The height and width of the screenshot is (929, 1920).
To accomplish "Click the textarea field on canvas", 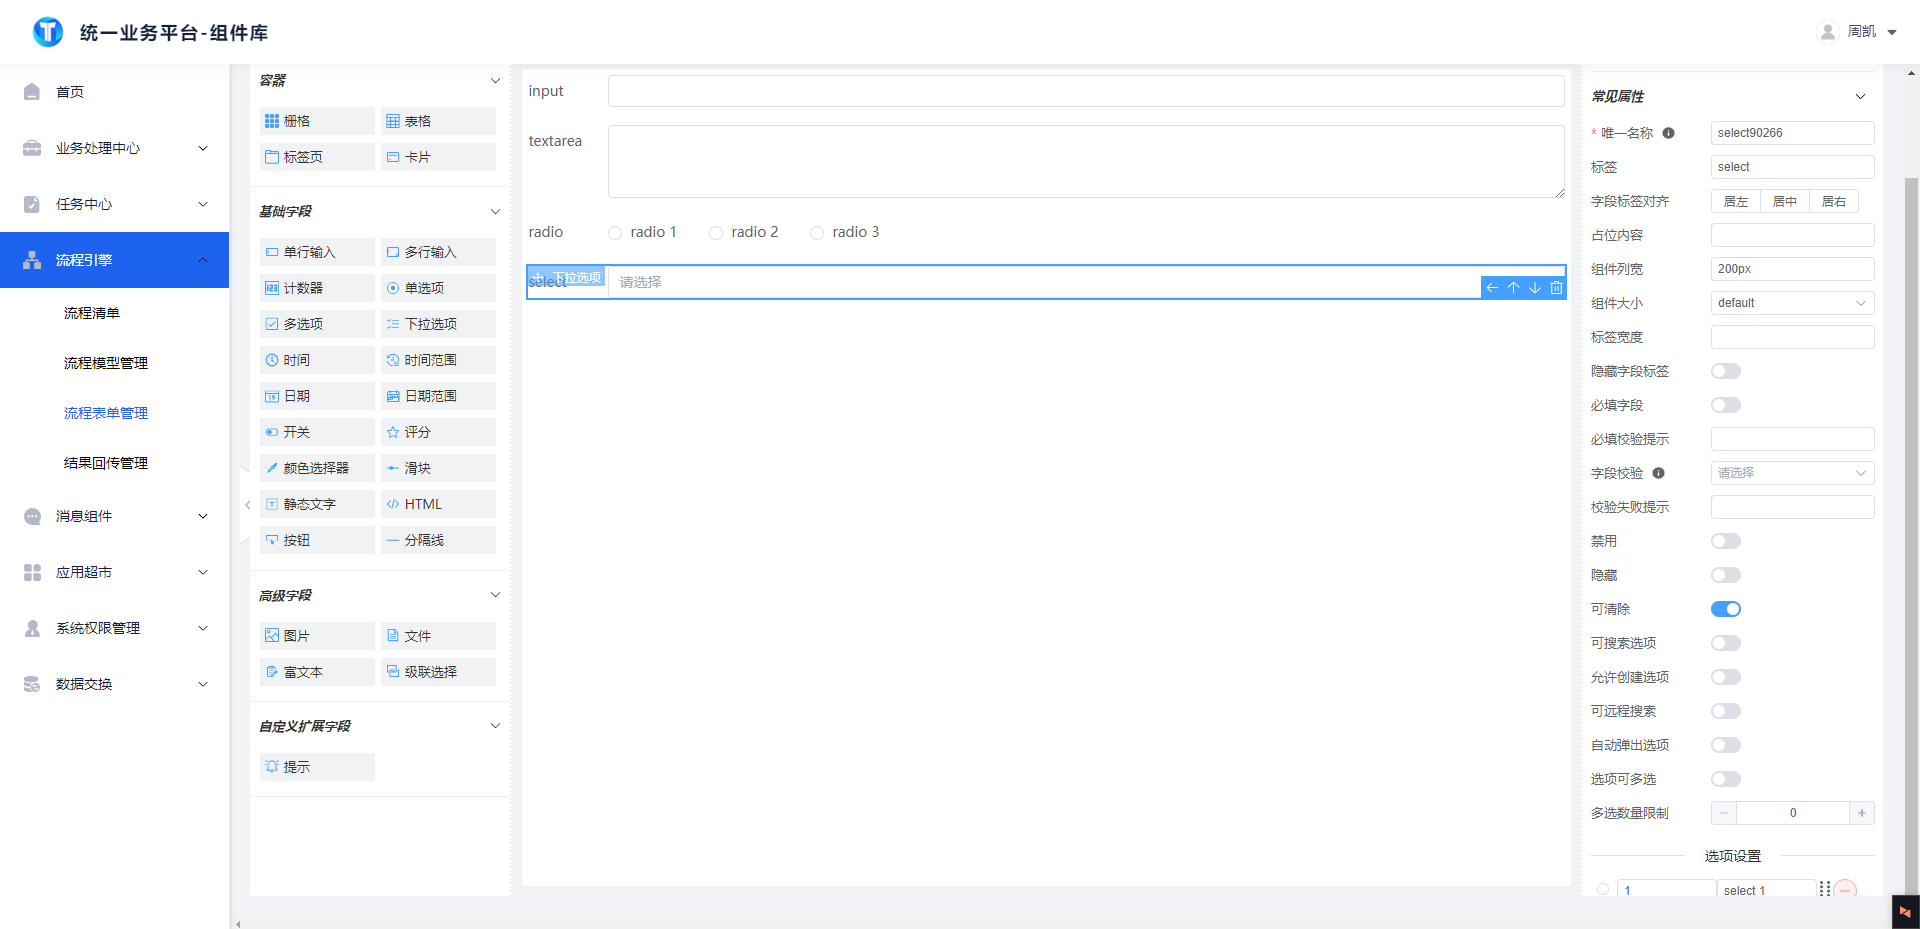I will 1086,161.
